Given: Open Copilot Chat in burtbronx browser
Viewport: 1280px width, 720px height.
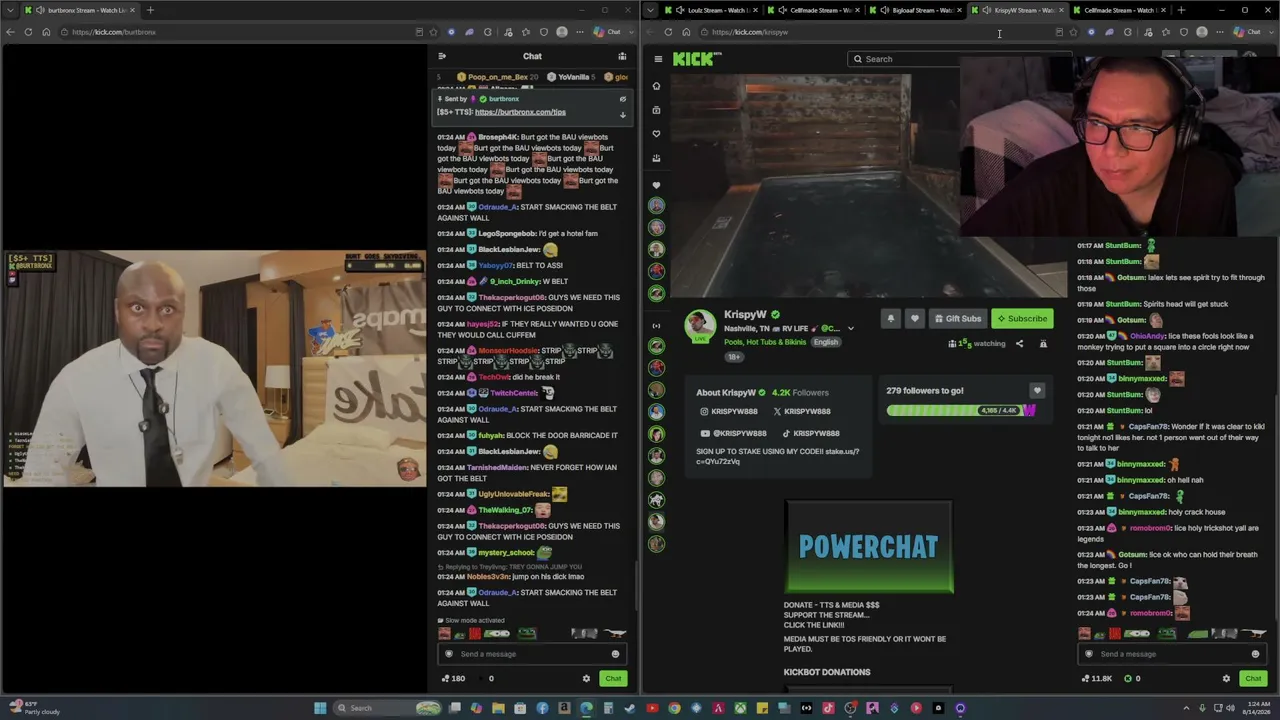Looking at the screenshot, I should [x=608, y=32].
